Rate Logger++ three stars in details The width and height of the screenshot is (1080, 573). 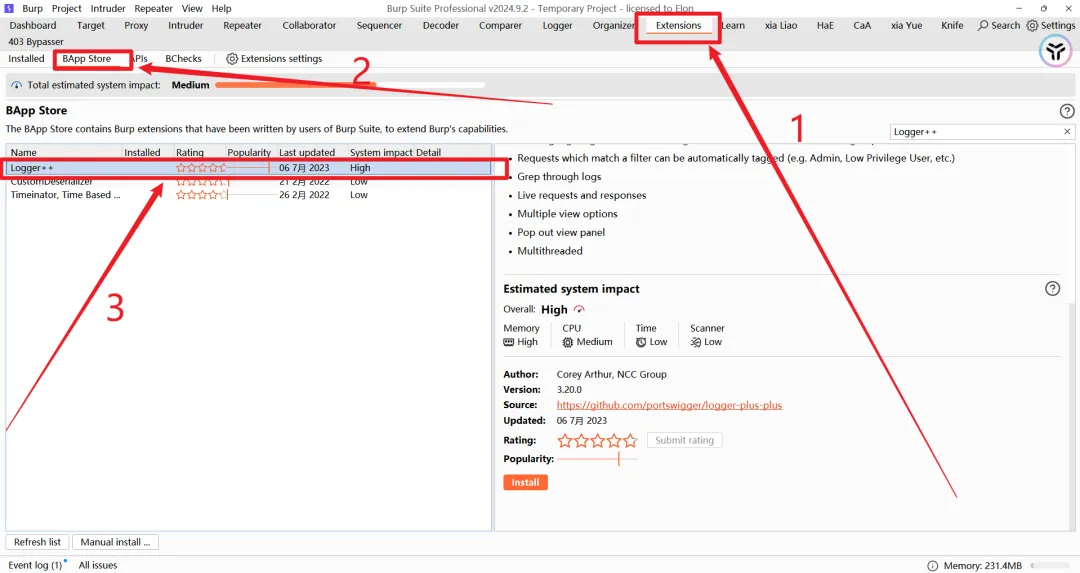[x=598, y=440]
